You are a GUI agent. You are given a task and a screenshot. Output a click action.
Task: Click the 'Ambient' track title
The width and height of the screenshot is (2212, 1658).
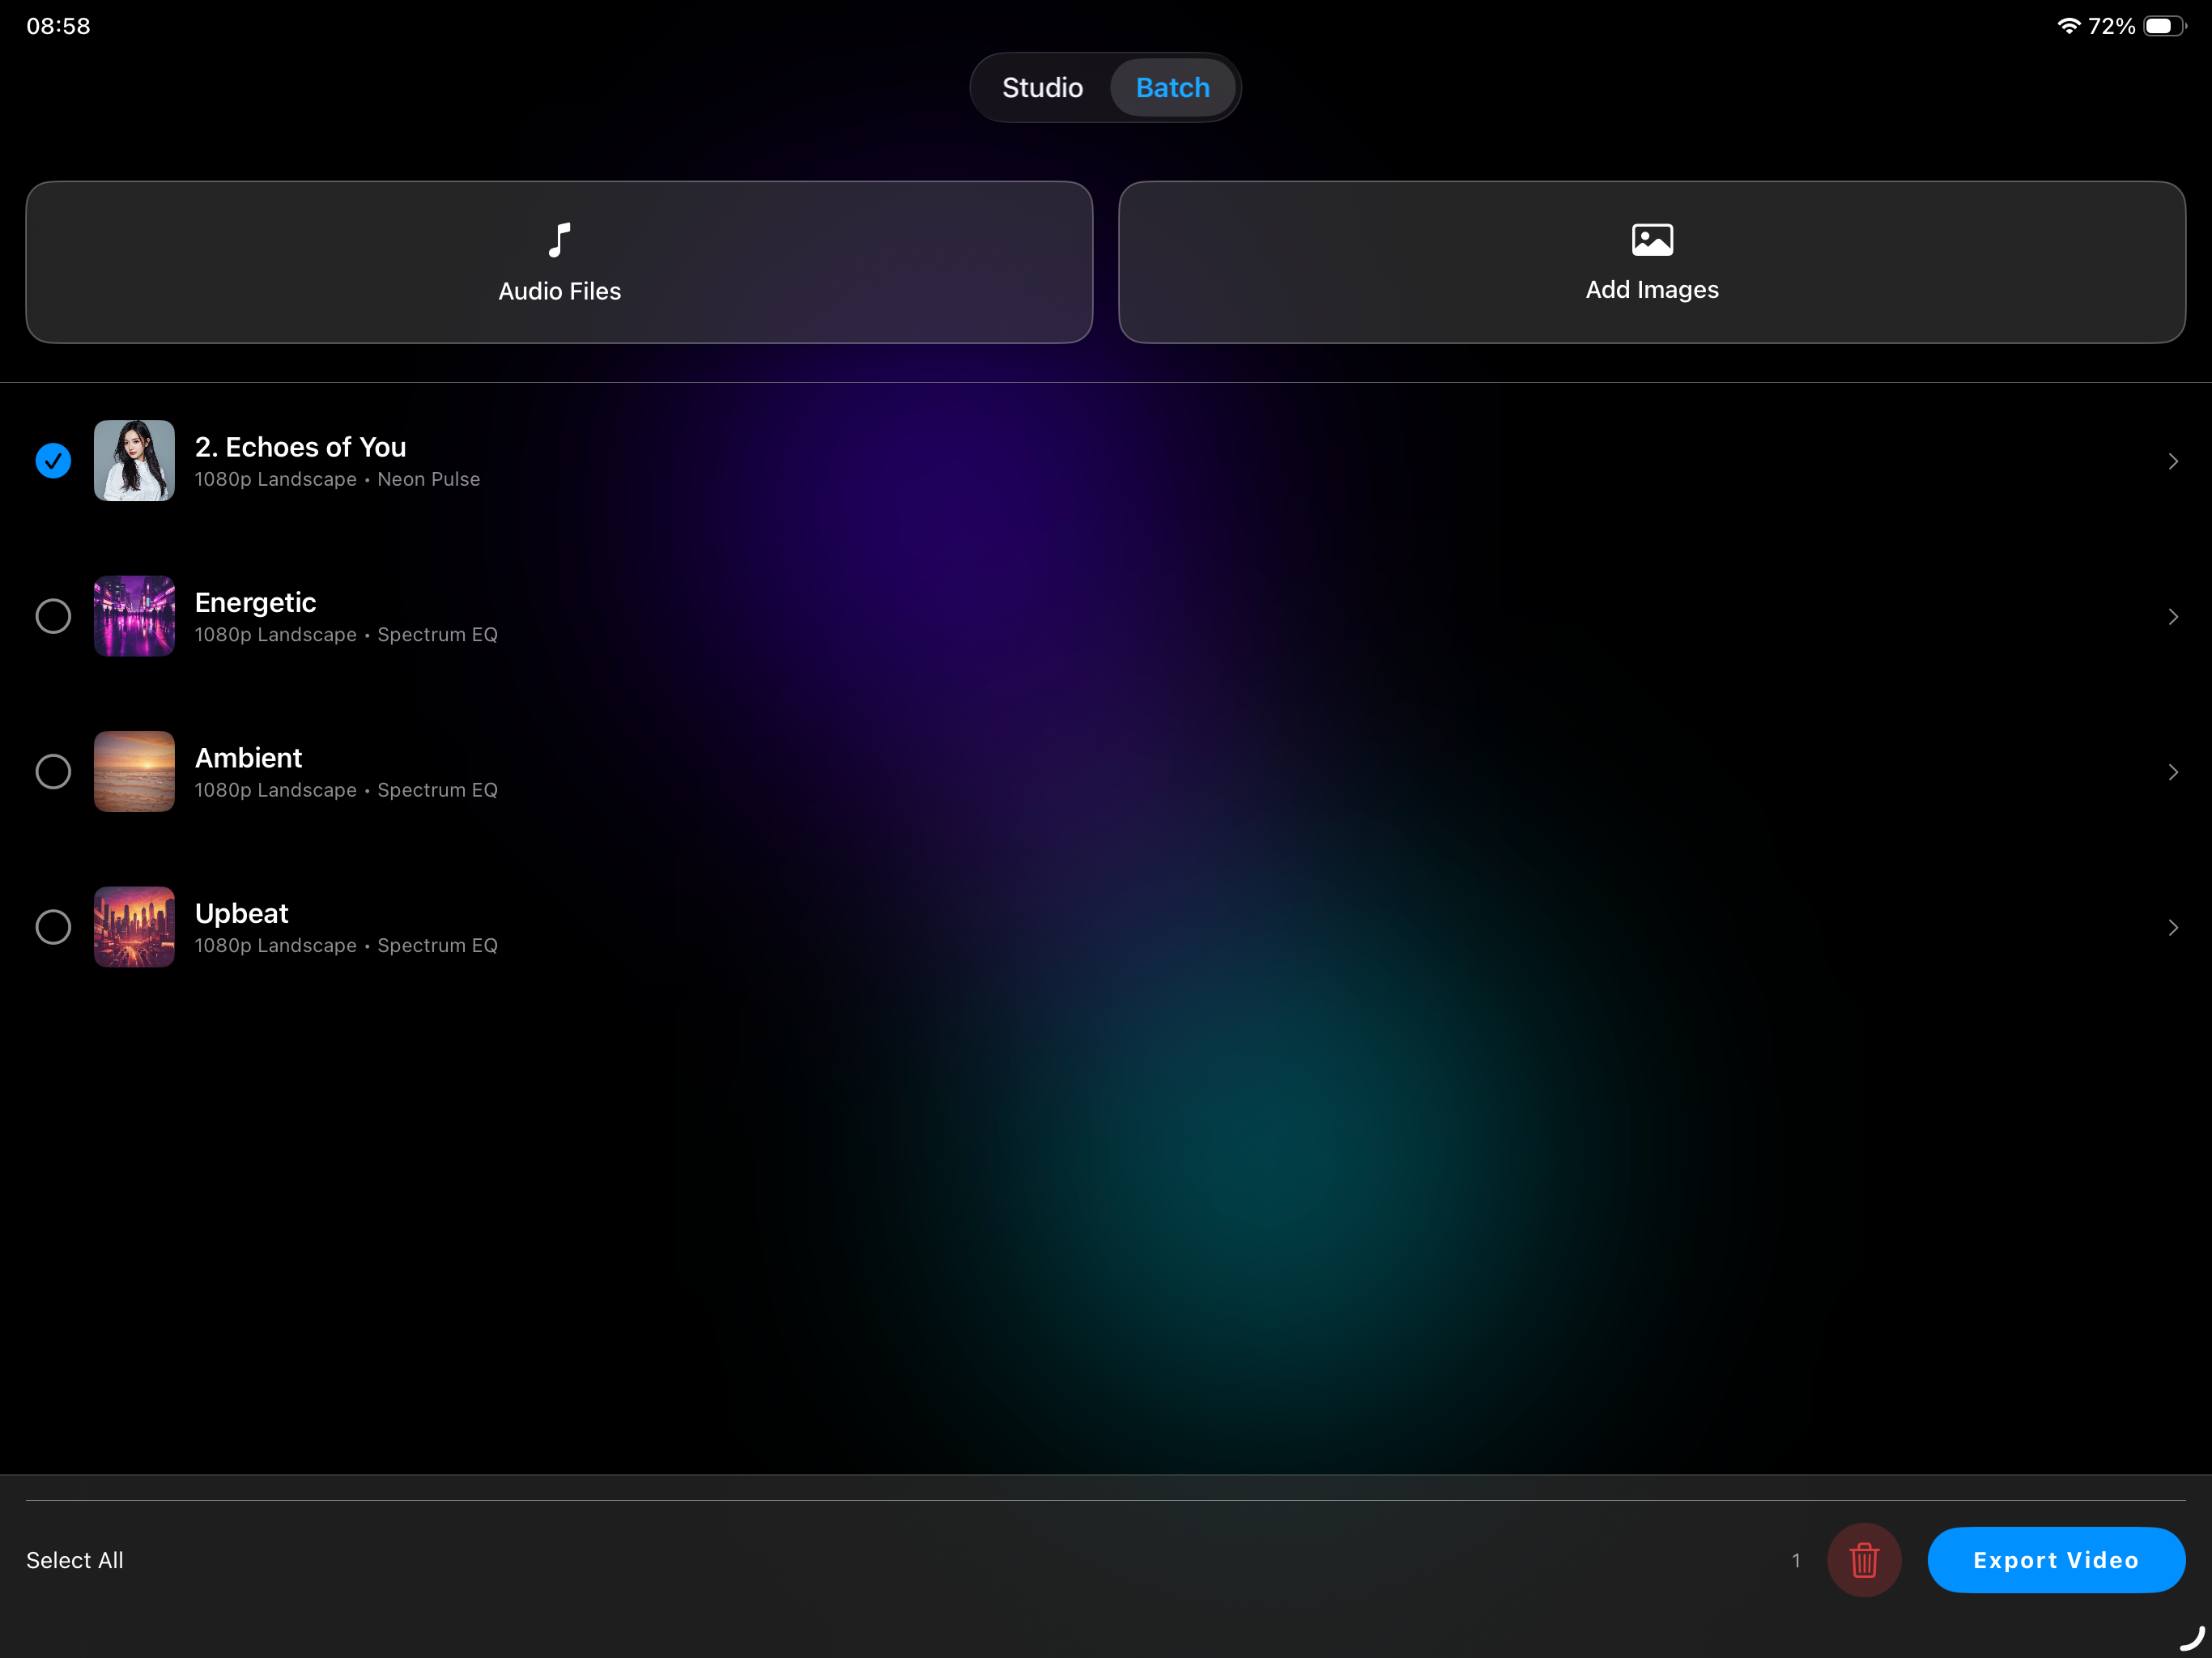click(248, 758)
